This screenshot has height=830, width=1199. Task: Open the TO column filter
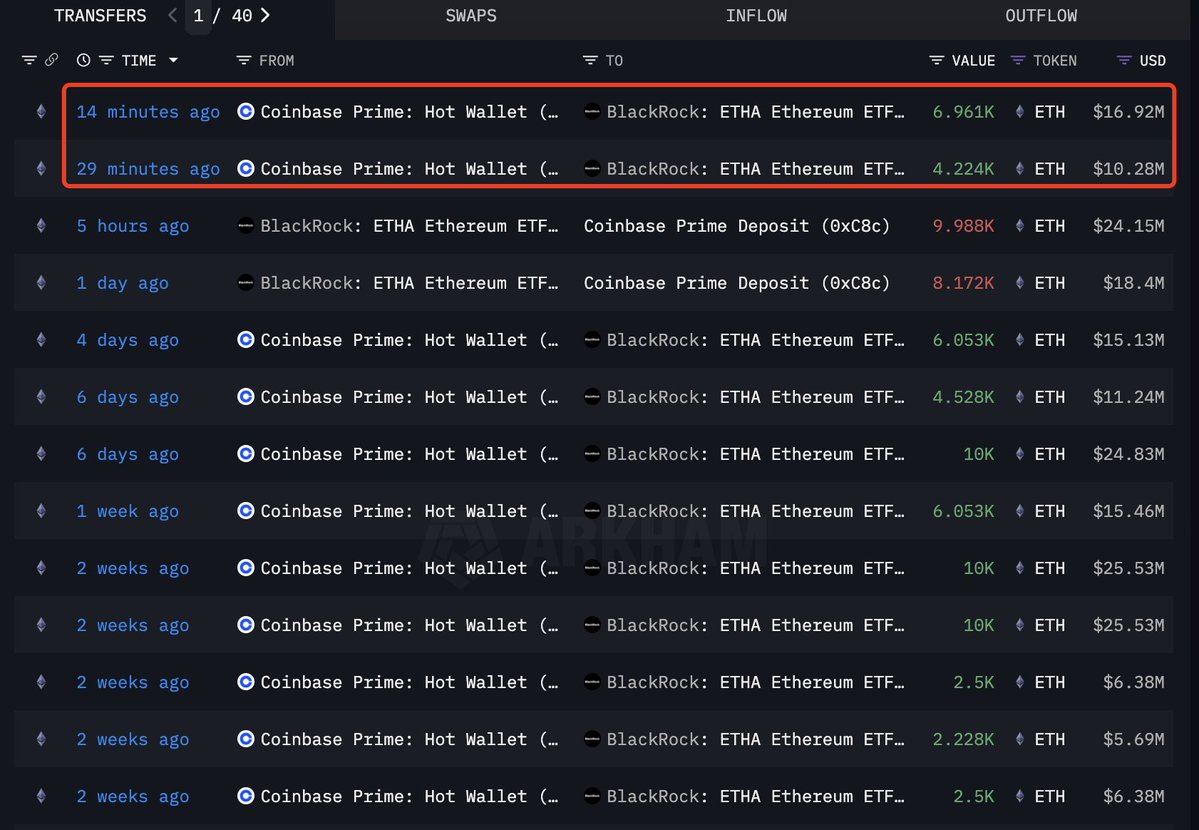pos(590,60)
